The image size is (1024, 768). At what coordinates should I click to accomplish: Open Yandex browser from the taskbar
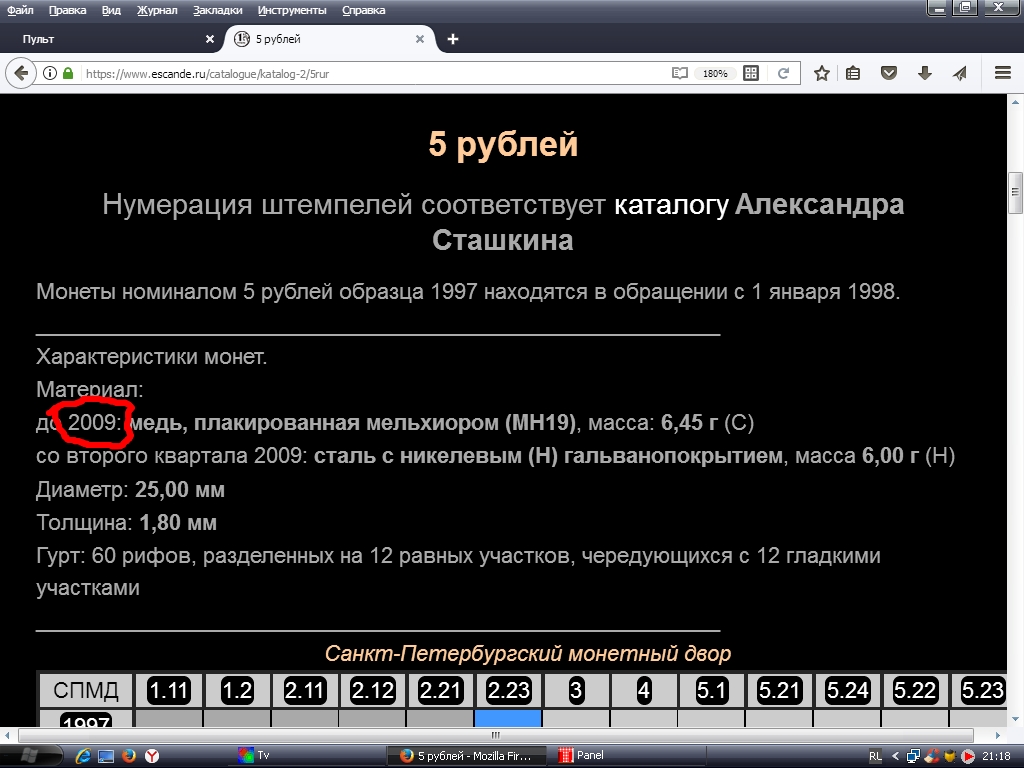coord(152,756)
